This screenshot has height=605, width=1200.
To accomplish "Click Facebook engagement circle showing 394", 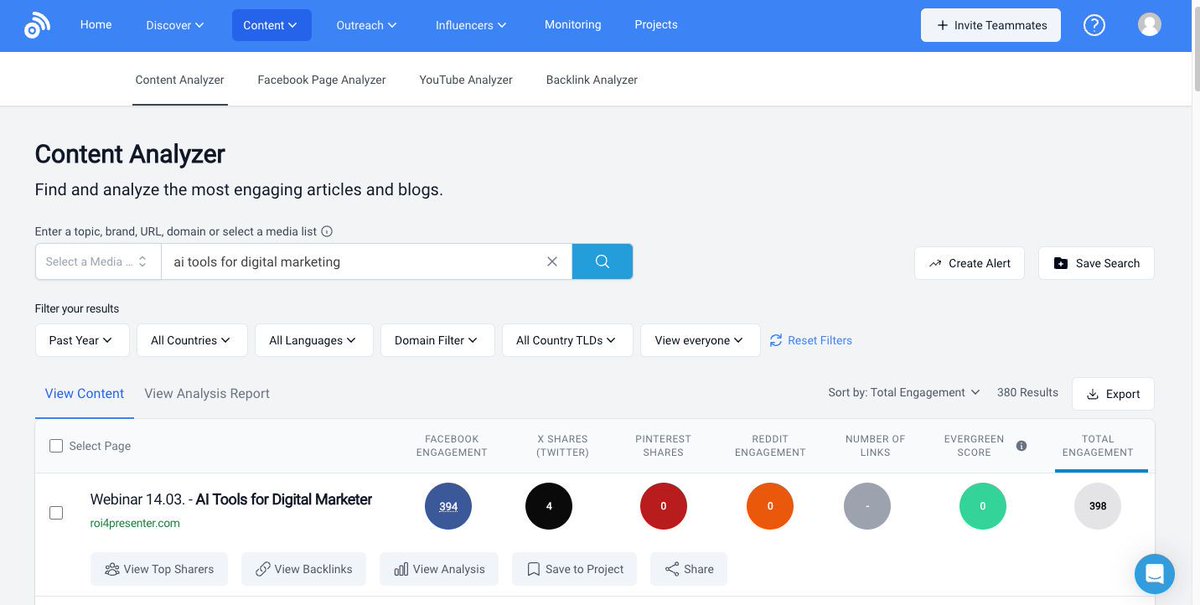I will tap(448, 506).
